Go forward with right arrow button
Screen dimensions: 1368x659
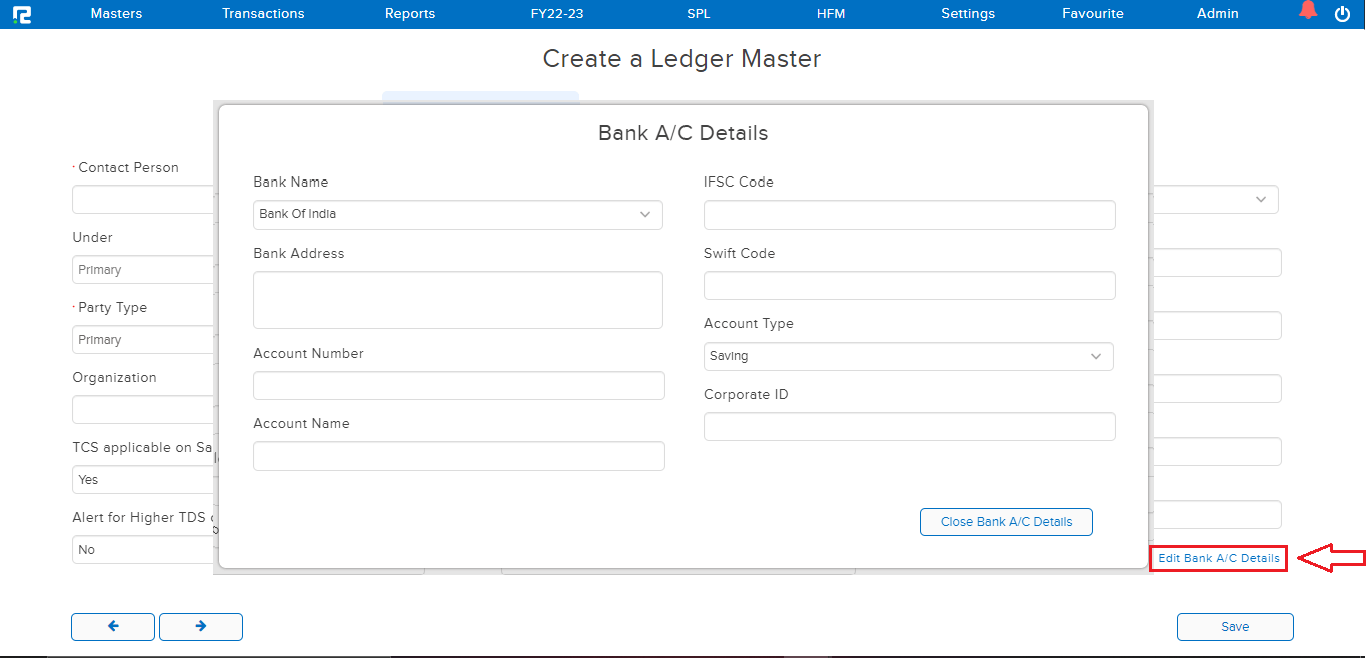[201, 626]
